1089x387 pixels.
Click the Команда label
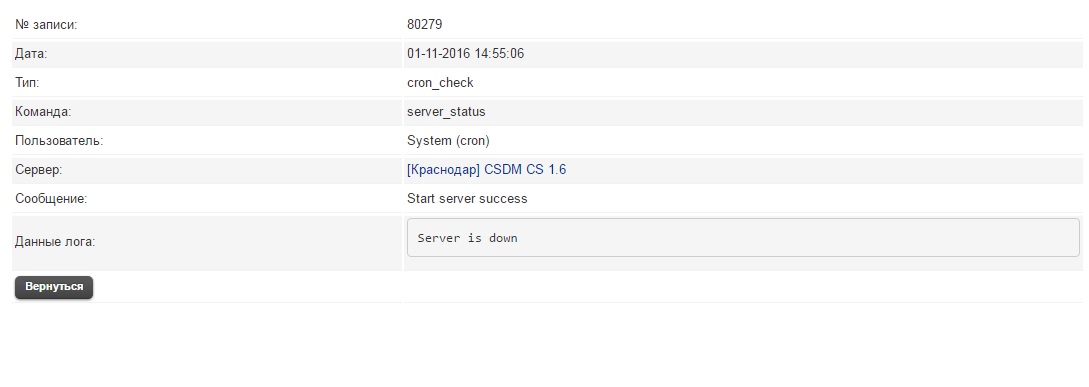pyautogui.click(x=43, y=112)
